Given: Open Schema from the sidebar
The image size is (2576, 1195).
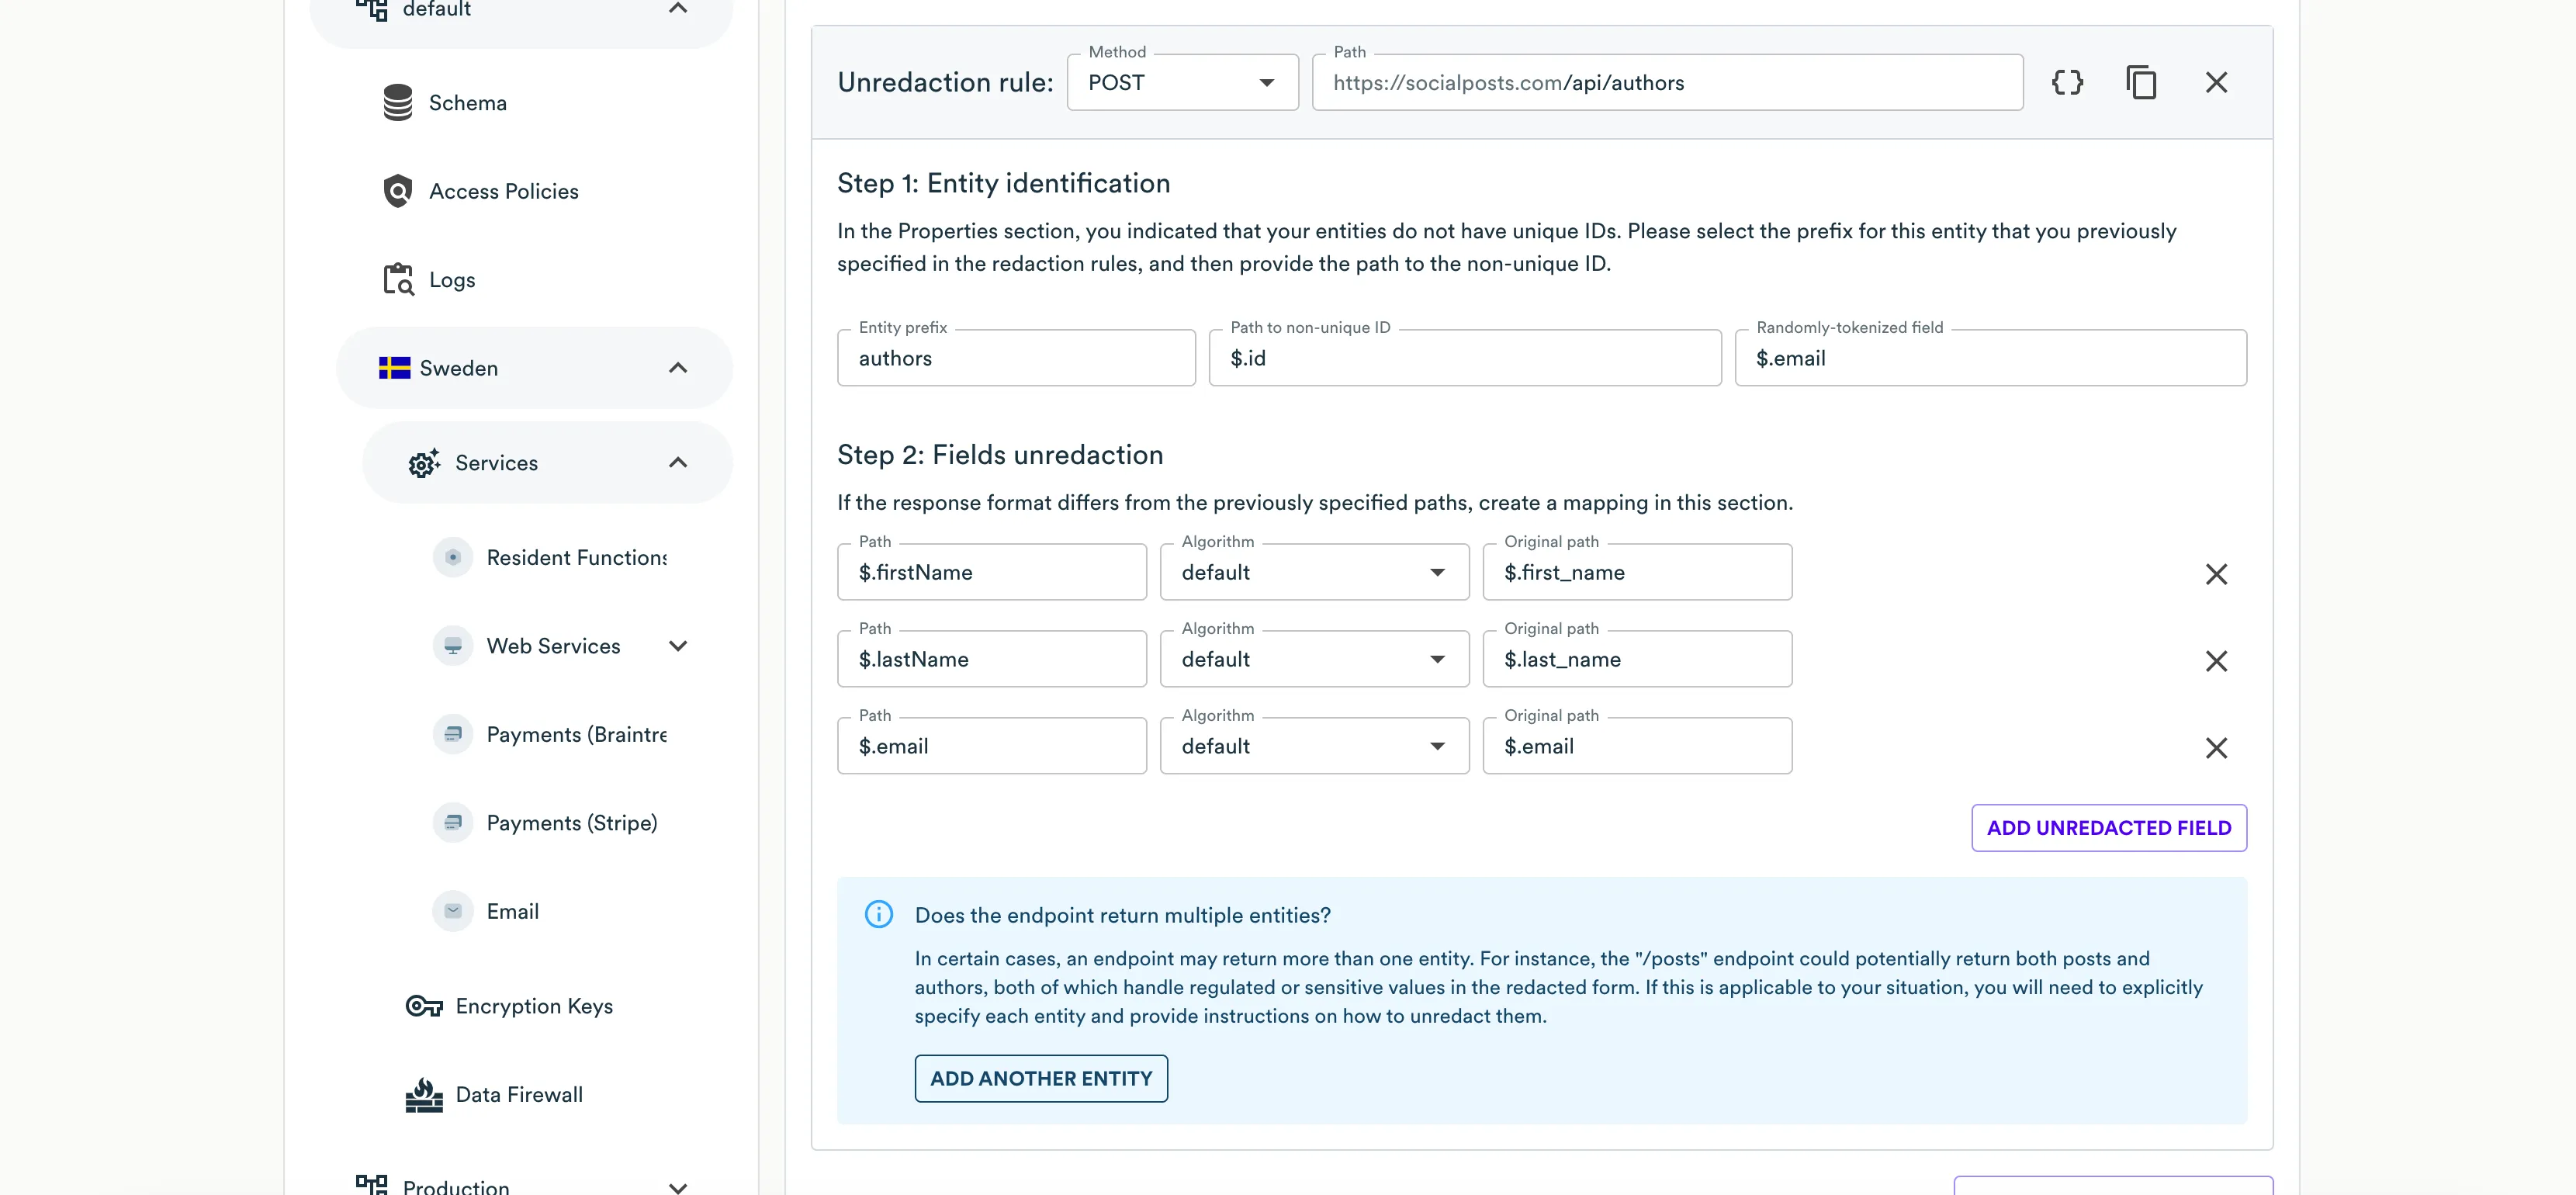Looking at the screenshot, I should point(467,103).
